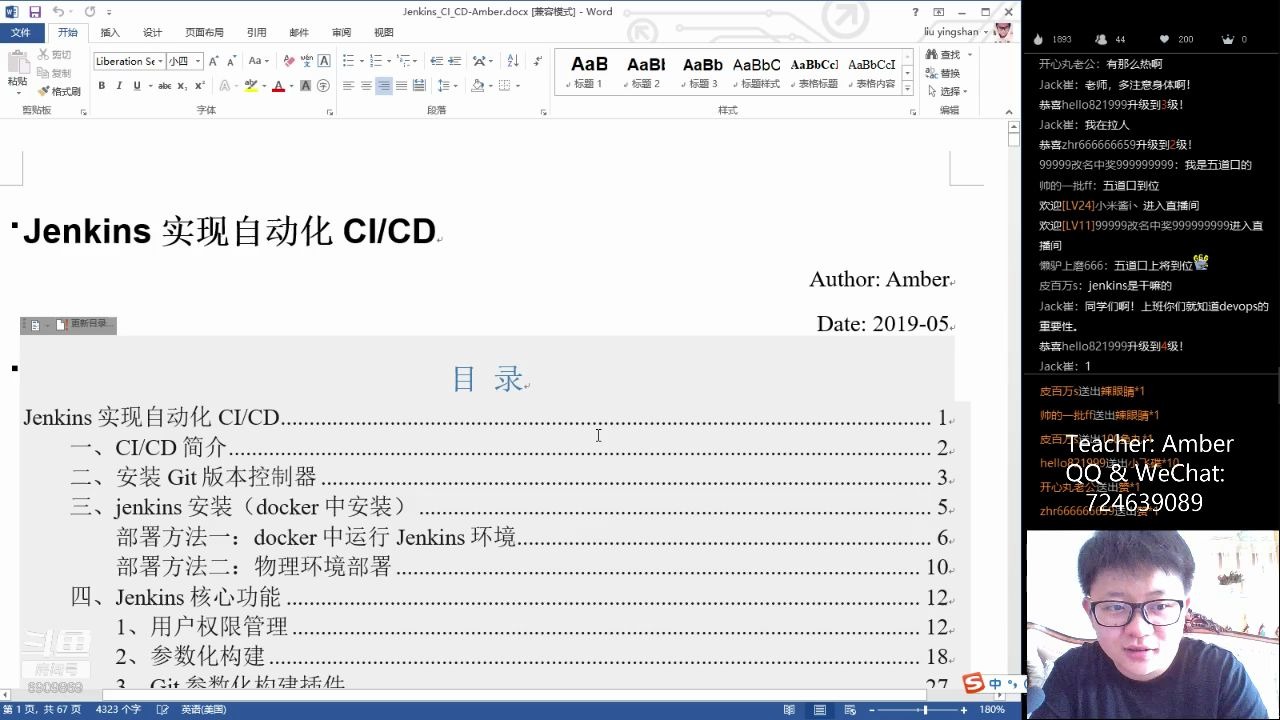This screenshot has height=720, width=1280.
Task: Cut selection with 剪切
Action: pos(54,55)
